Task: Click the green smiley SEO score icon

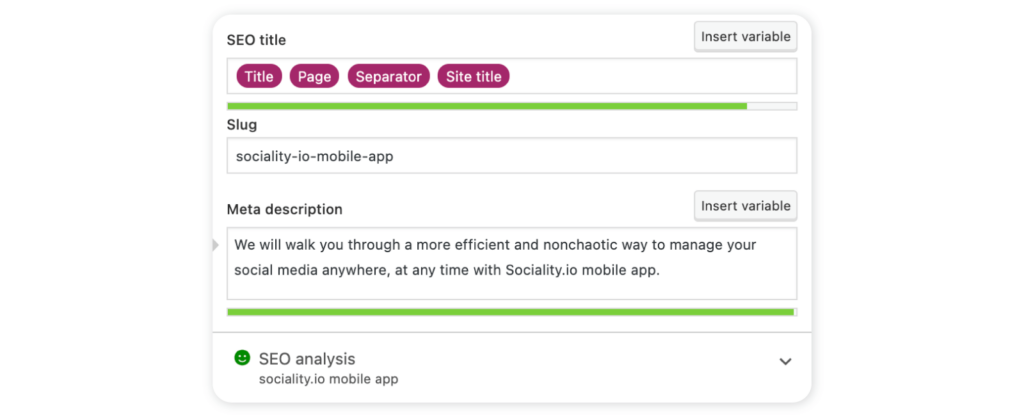Action: (242, 357)
